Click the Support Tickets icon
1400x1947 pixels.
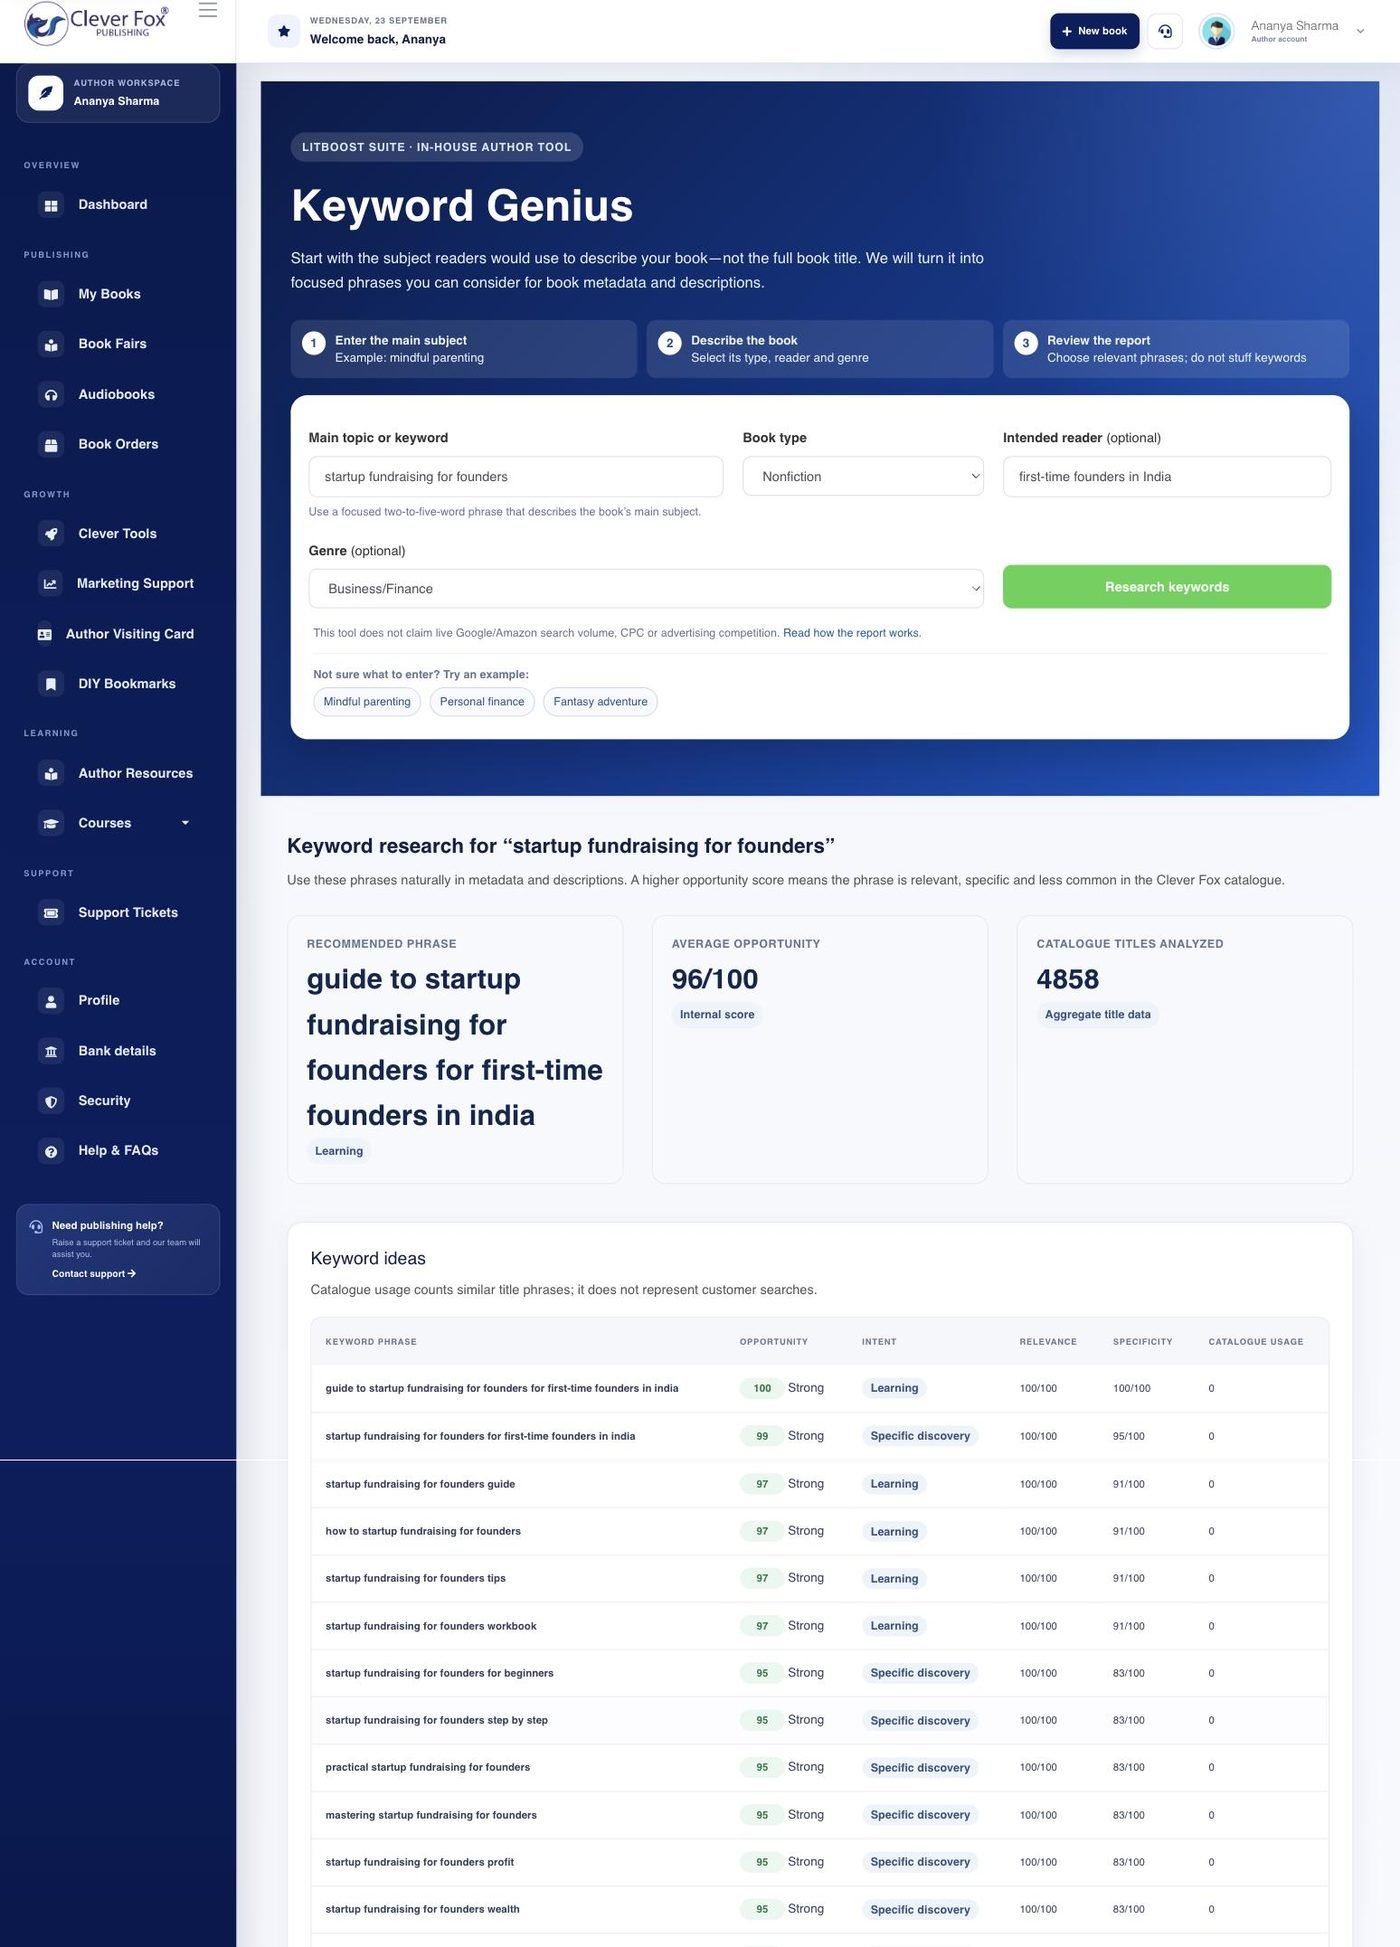[x=51, y=913]
